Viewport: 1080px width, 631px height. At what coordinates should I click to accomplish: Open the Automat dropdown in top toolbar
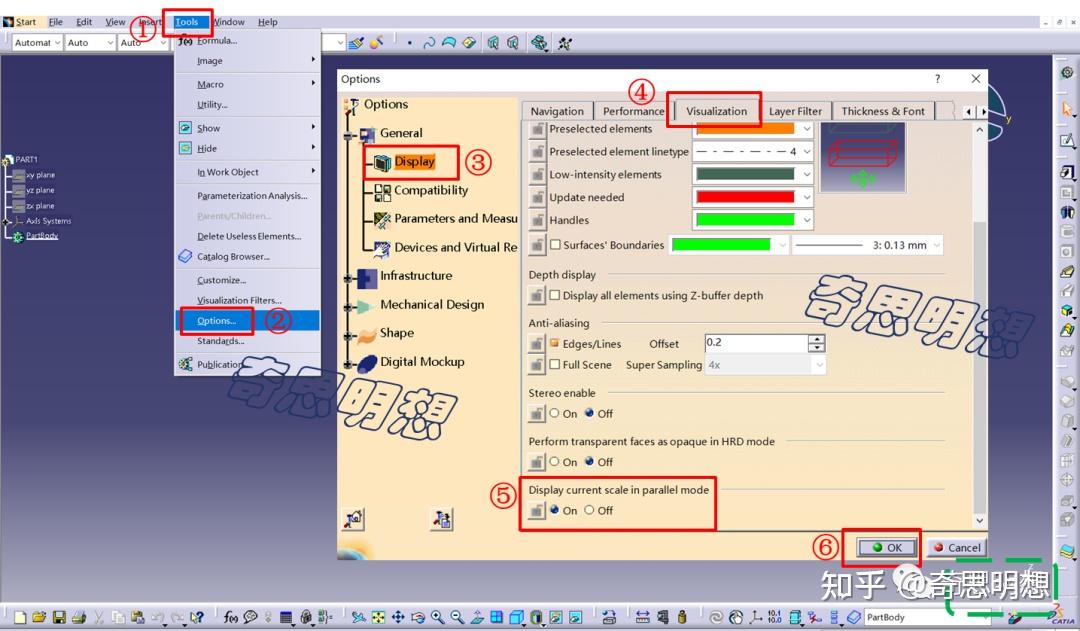click(37, 43)
